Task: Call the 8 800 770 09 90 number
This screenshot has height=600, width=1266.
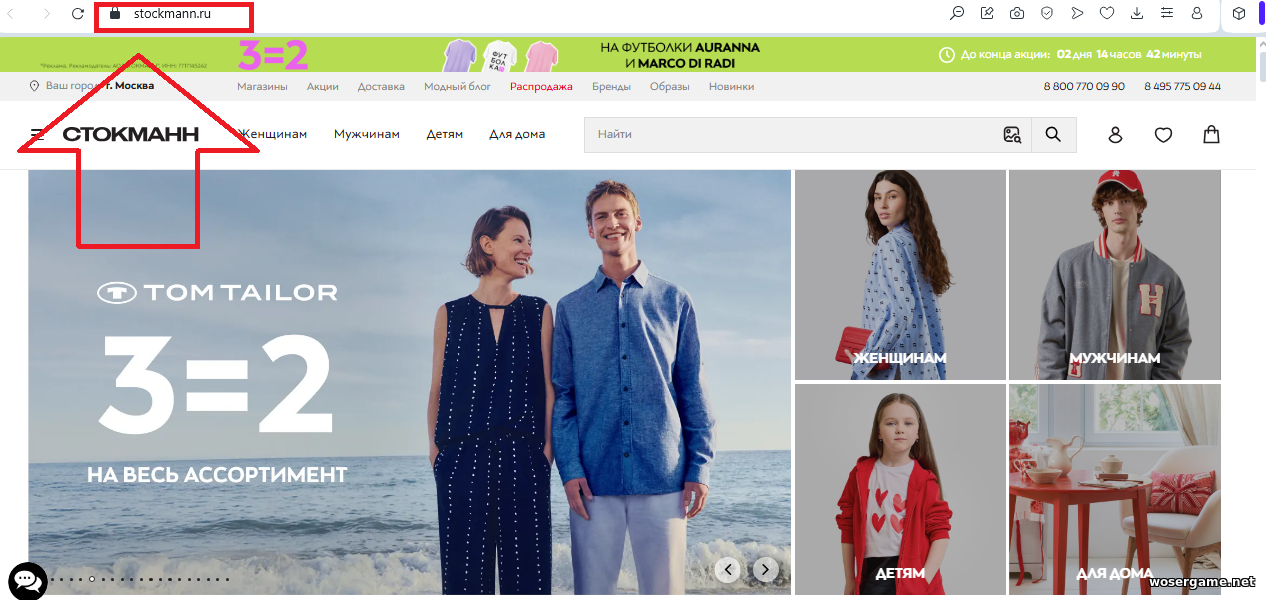Action: (1084, 86)
